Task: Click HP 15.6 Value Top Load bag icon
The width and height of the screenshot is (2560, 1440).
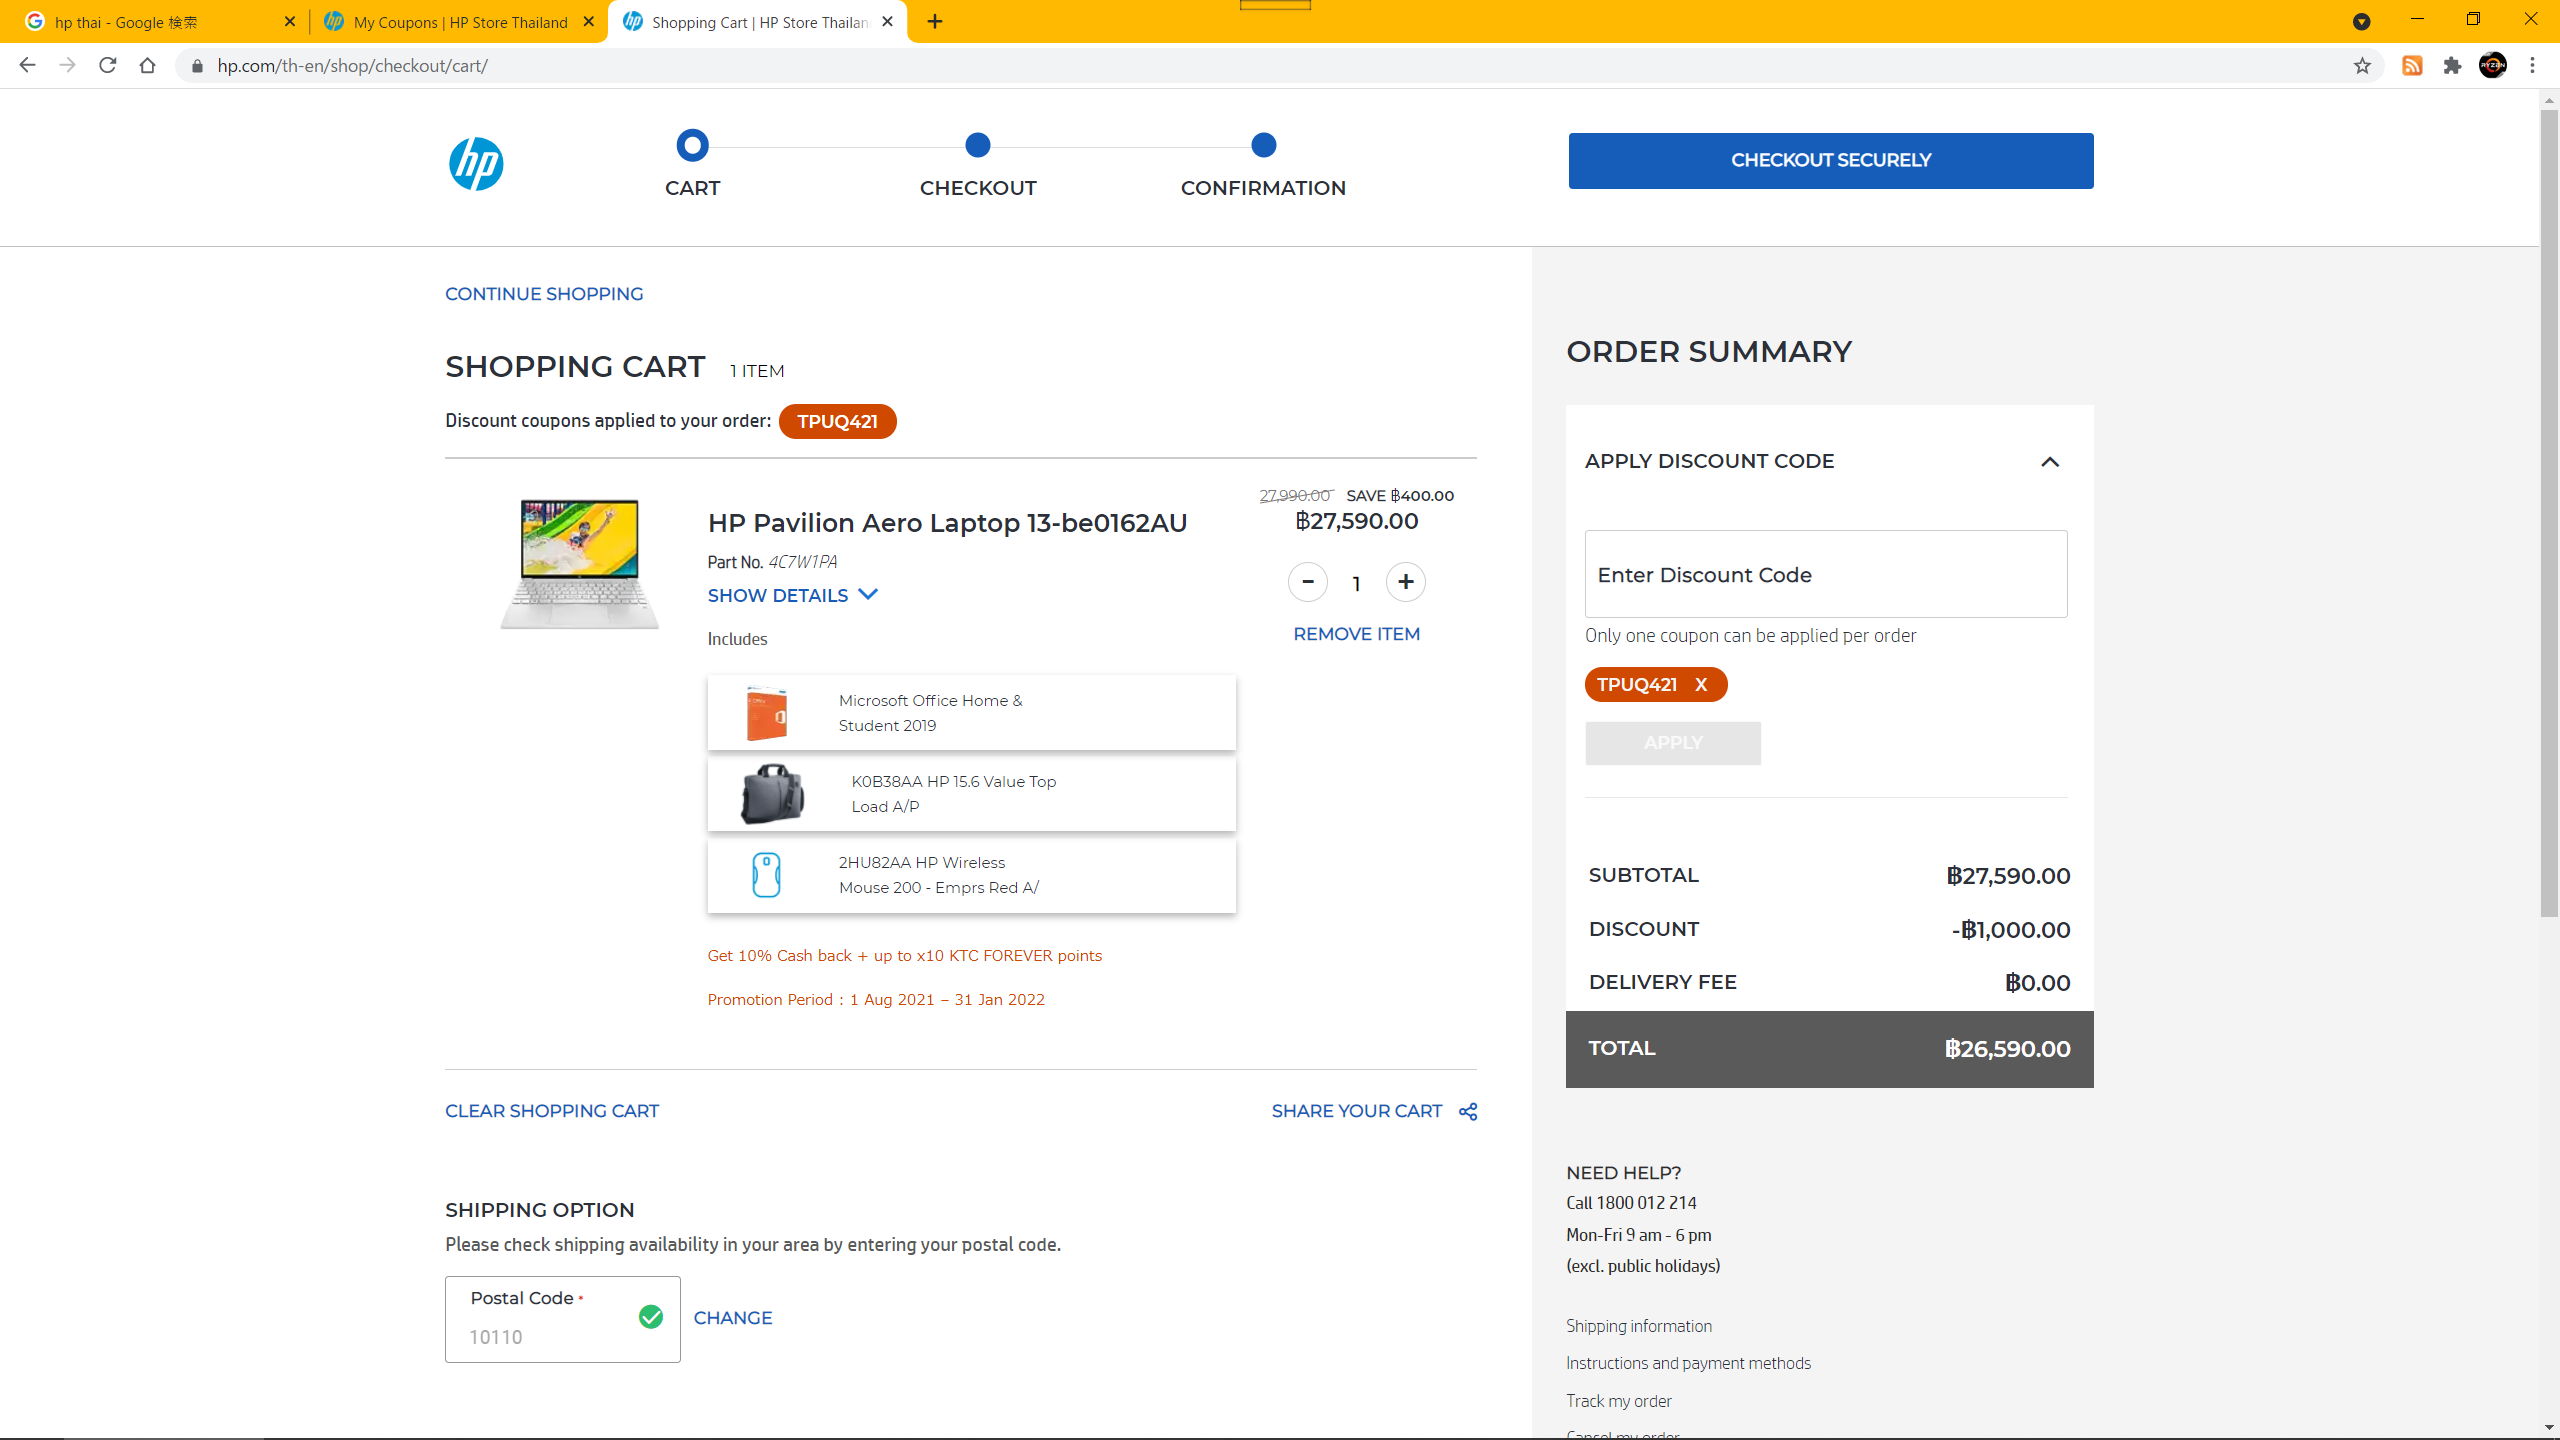Action: tap(772, 794)
